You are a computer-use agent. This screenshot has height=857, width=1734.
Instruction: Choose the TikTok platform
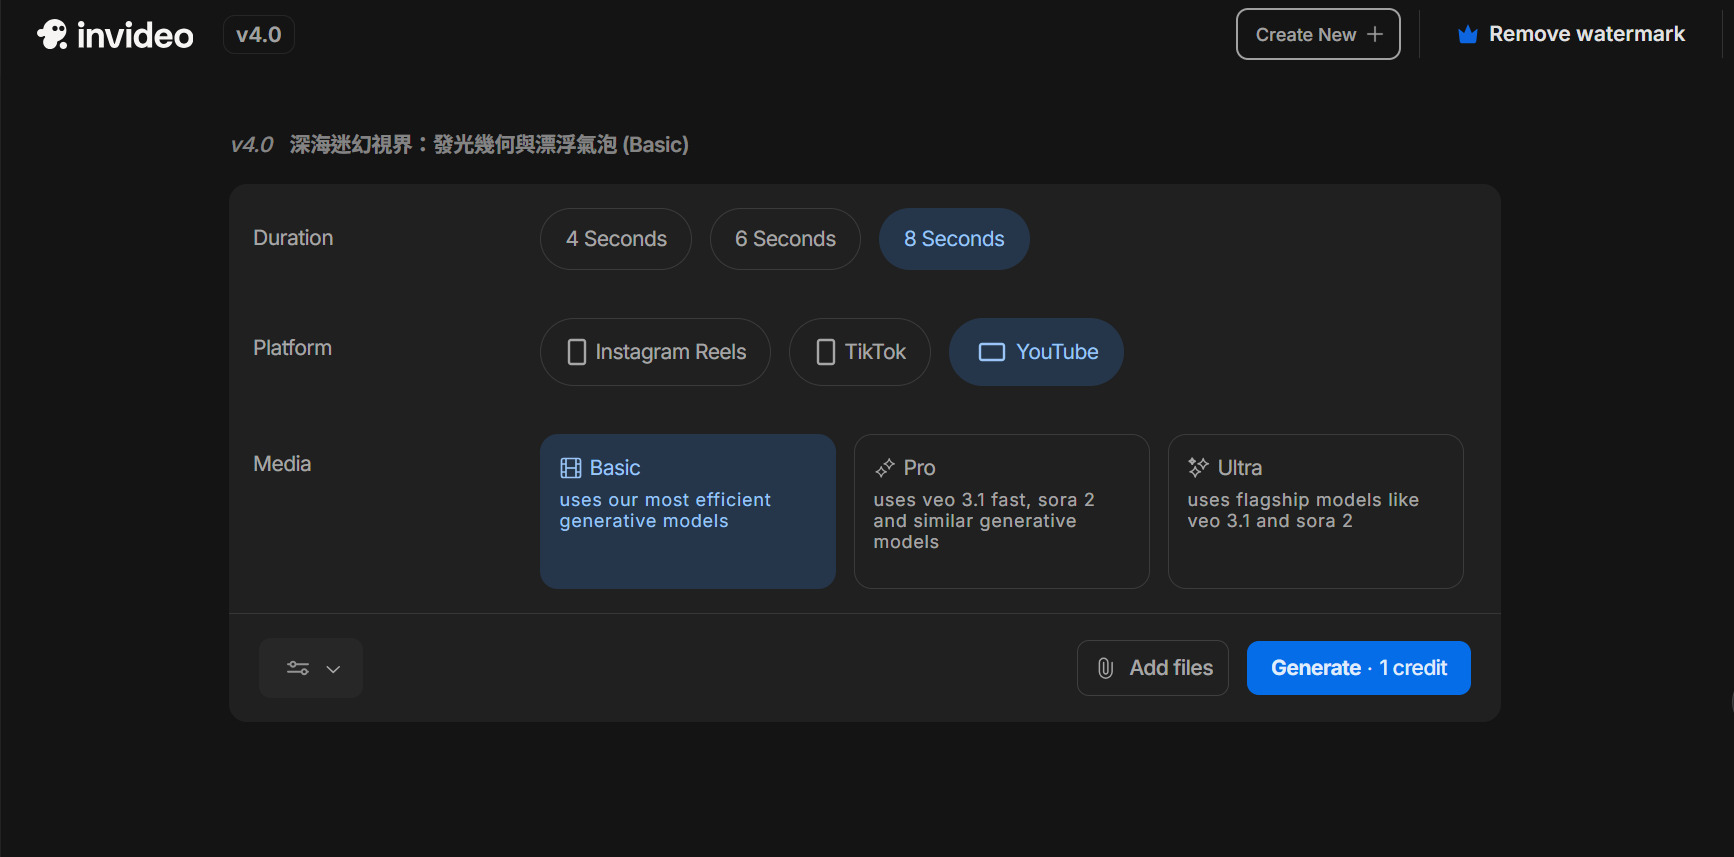pyautogui.click(x=860, y=352)
